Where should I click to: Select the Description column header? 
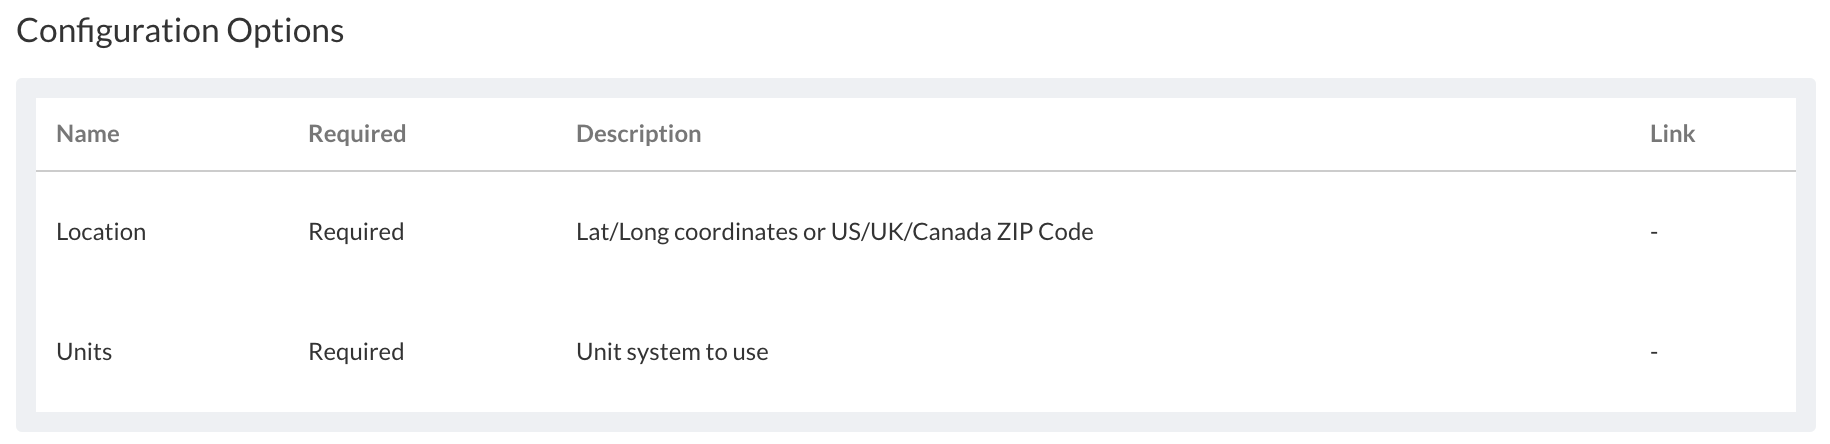coord(638,134)
